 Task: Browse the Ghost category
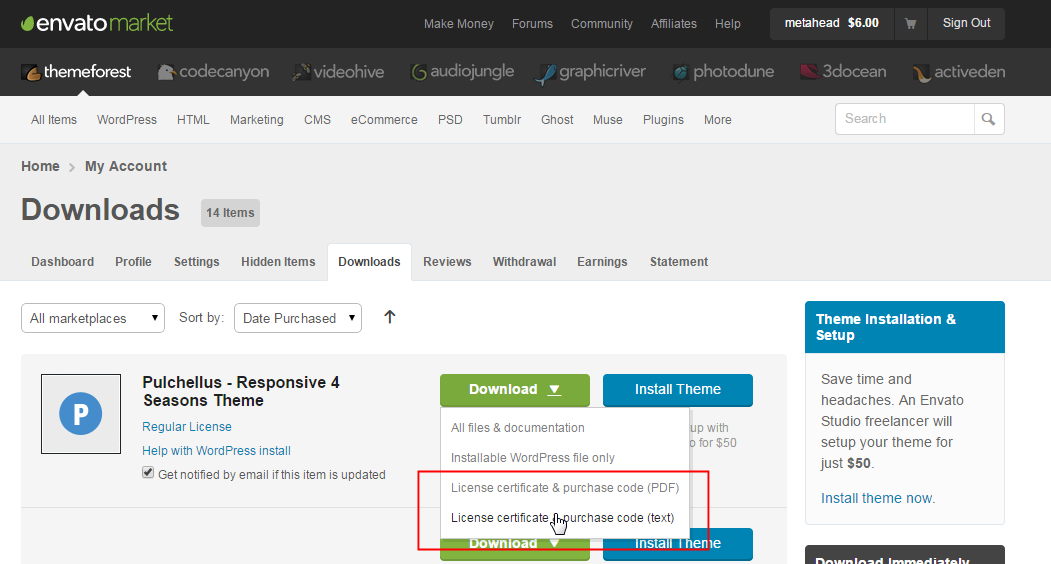[557, 120]
